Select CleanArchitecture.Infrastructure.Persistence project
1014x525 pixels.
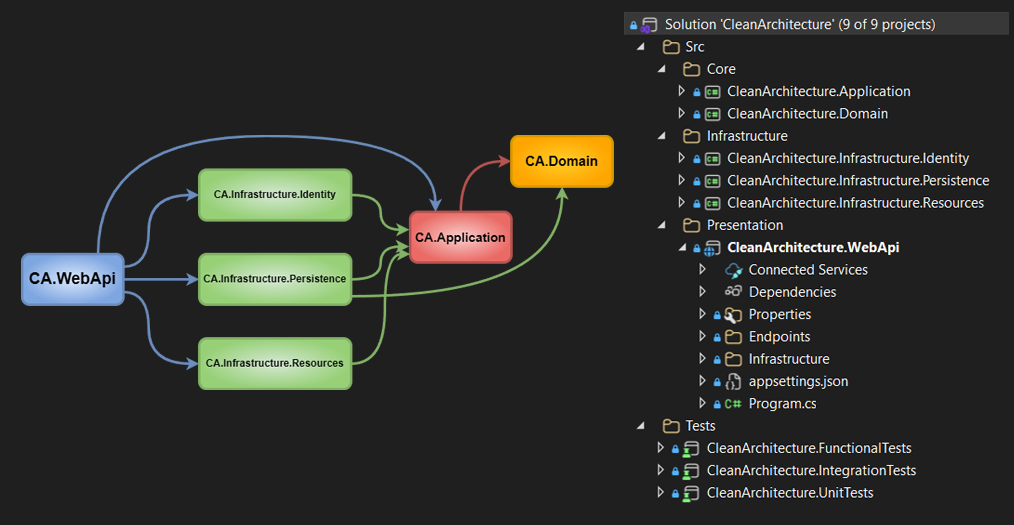(857, 181)
